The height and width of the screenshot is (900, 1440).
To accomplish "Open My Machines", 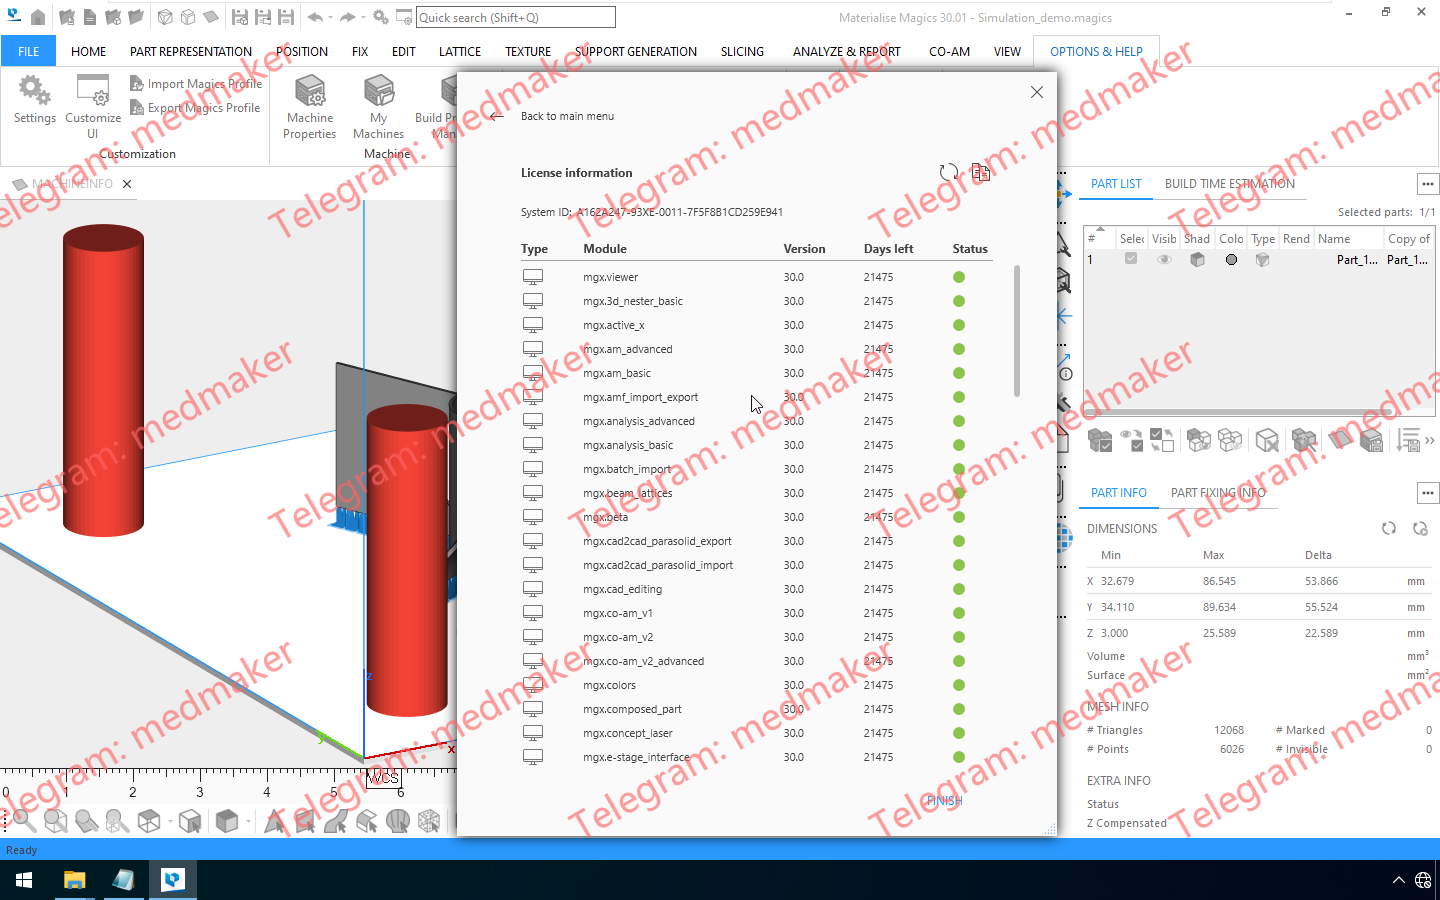I will [x=379, y=106].
